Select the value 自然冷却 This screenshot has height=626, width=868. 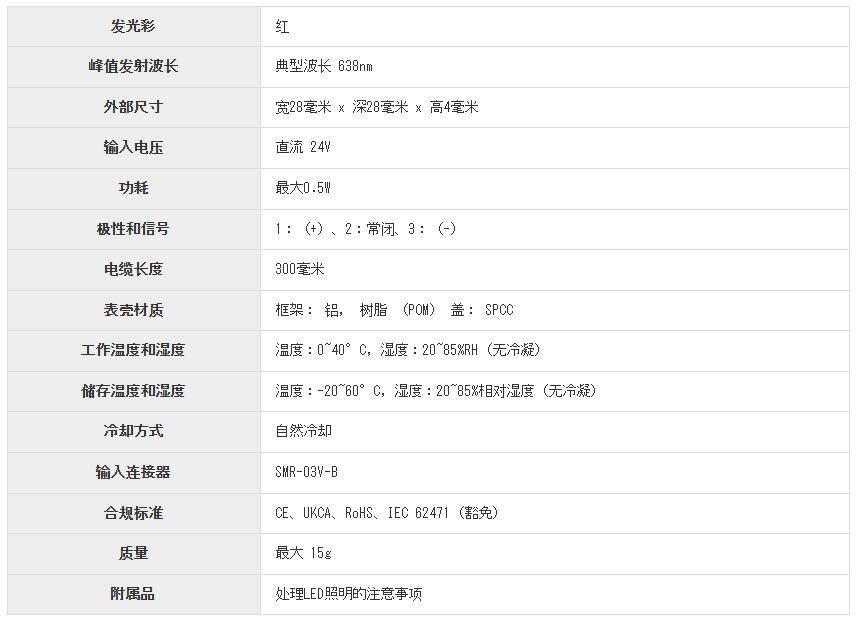303,431
